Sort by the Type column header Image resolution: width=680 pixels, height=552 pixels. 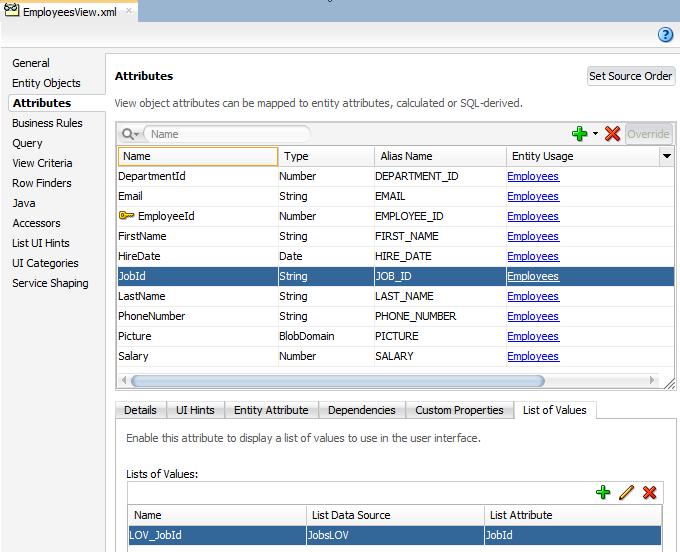coord(326,156)
